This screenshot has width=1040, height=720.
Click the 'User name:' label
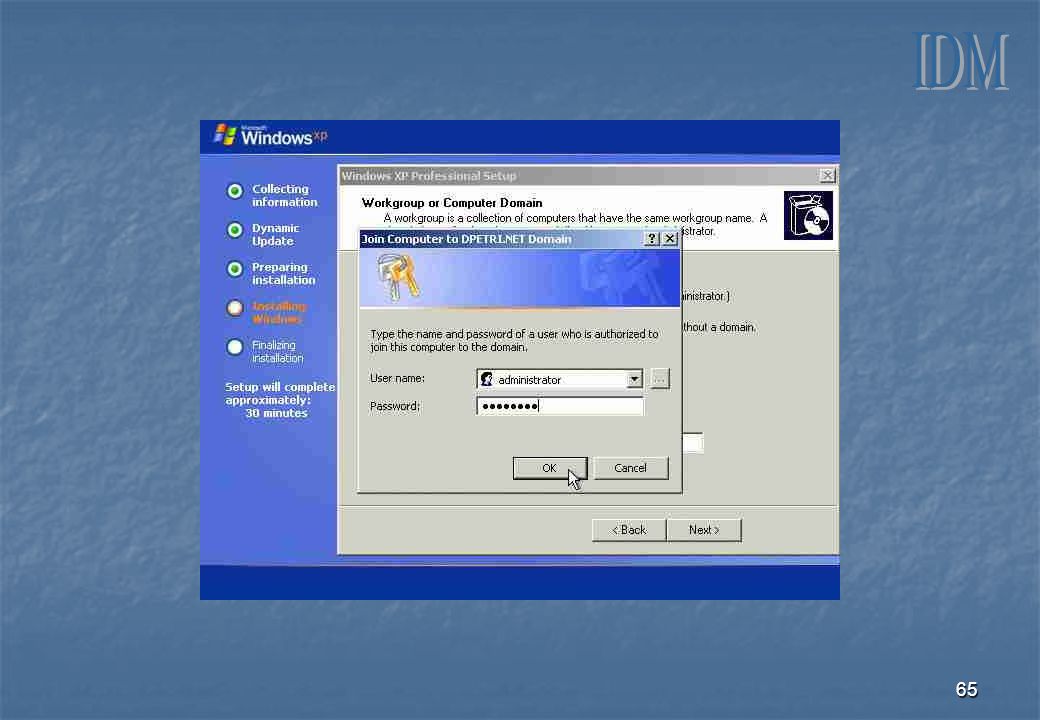tap(397, 379)
